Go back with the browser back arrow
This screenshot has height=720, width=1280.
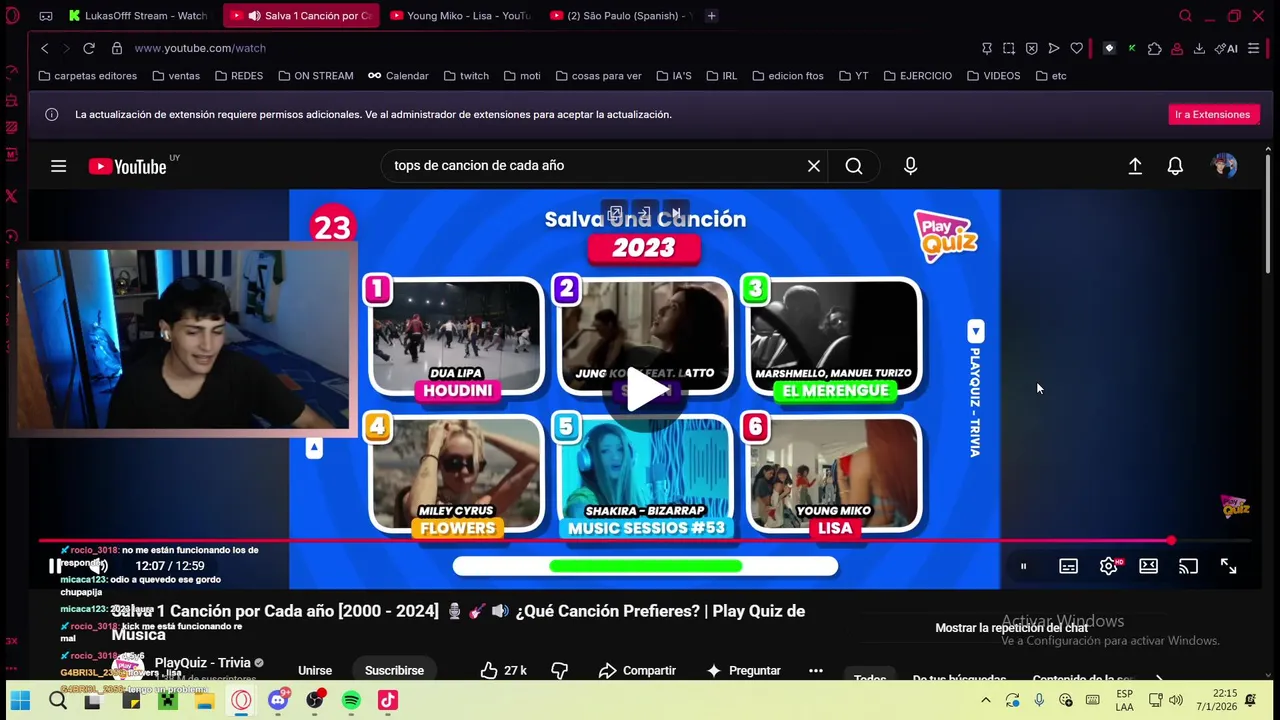click(44, 48)
